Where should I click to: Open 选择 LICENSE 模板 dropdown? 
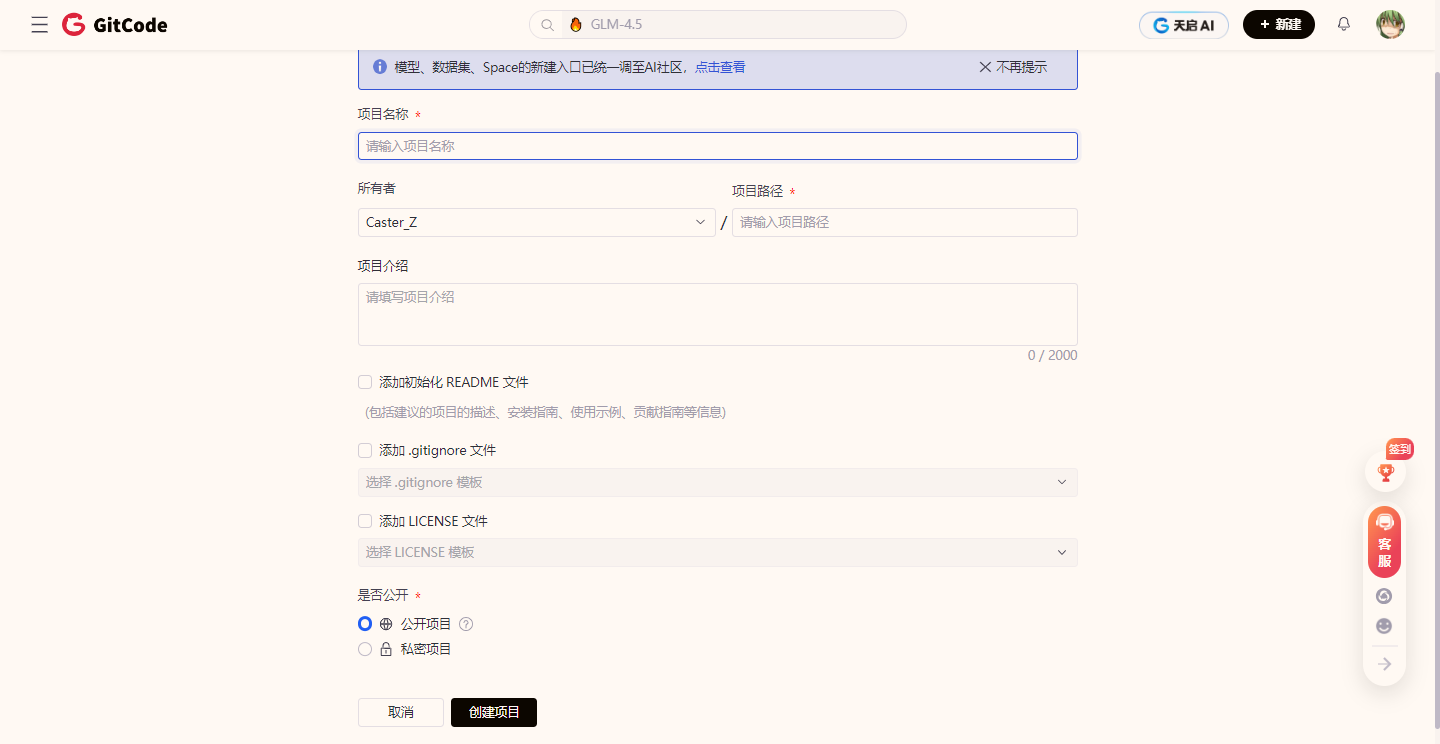[718, 552]
